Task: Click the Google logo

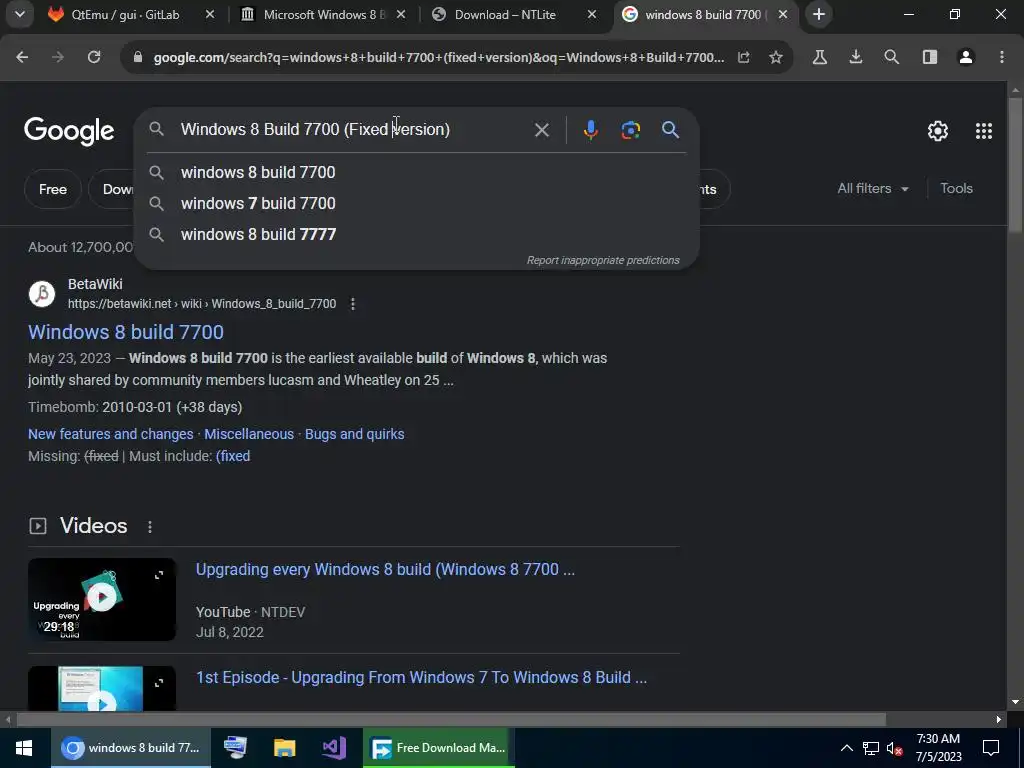Action: tap(69, 131)
